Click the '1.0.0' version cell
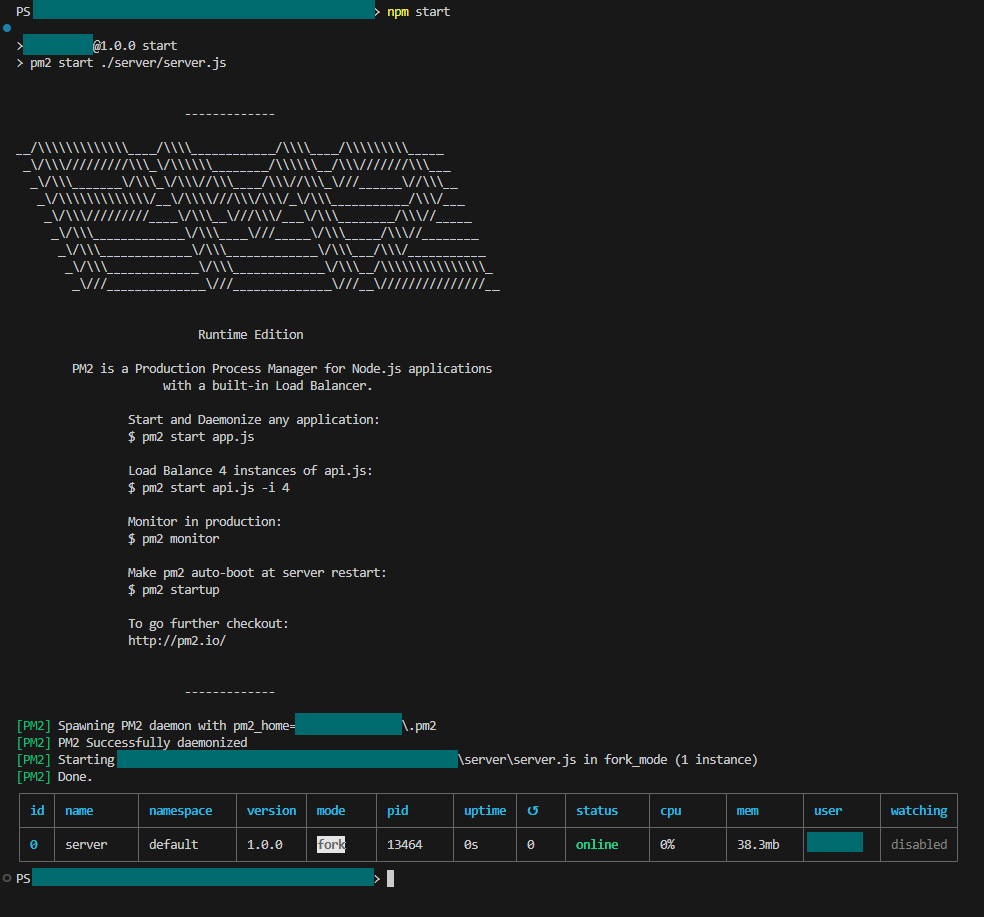The height and width of the screenshot is (917, 984). [x=264, y=845]
